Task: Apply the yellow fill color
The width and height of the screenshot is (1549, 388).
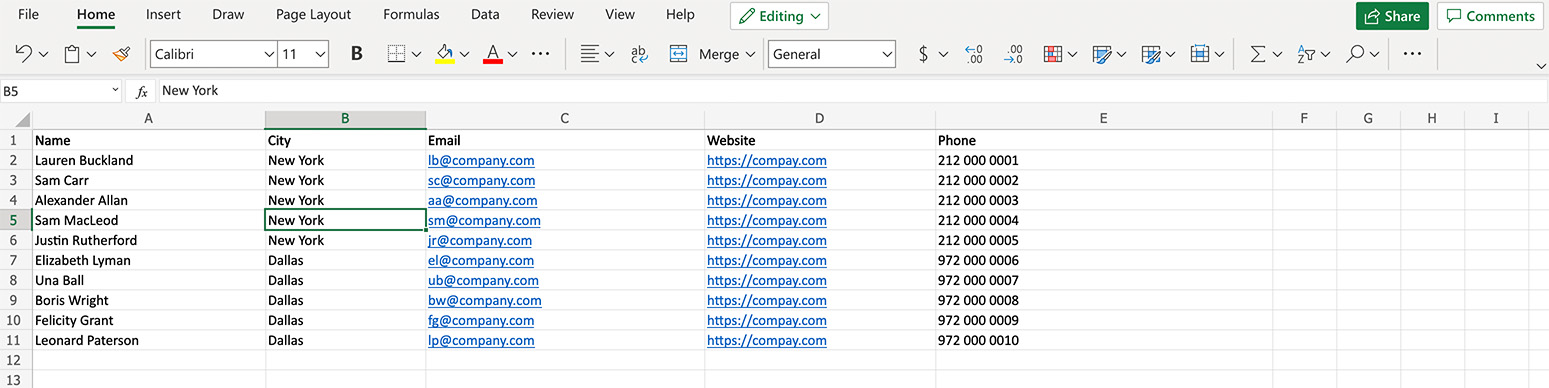Action: coord(445,54)
